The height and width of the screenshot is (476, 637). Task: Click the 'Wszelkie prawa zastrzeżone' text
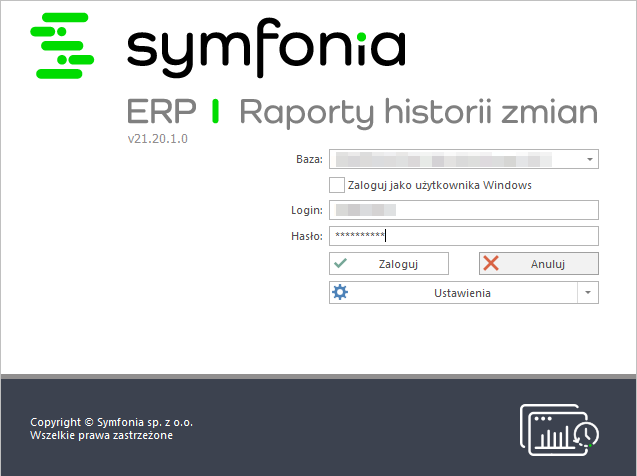pyautogui.click(x=102, y=435)
